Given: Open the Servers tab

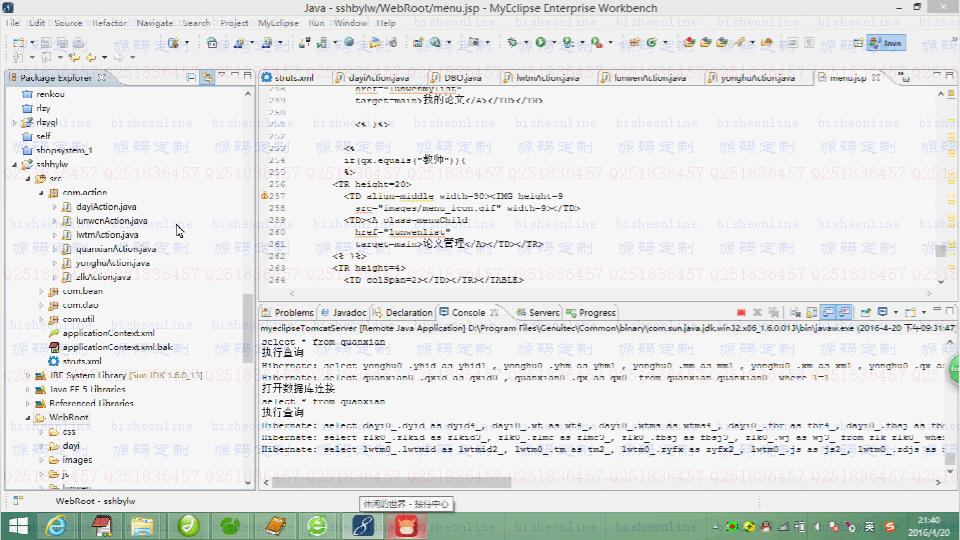Looking at the screenshot, I should point(538,312).
